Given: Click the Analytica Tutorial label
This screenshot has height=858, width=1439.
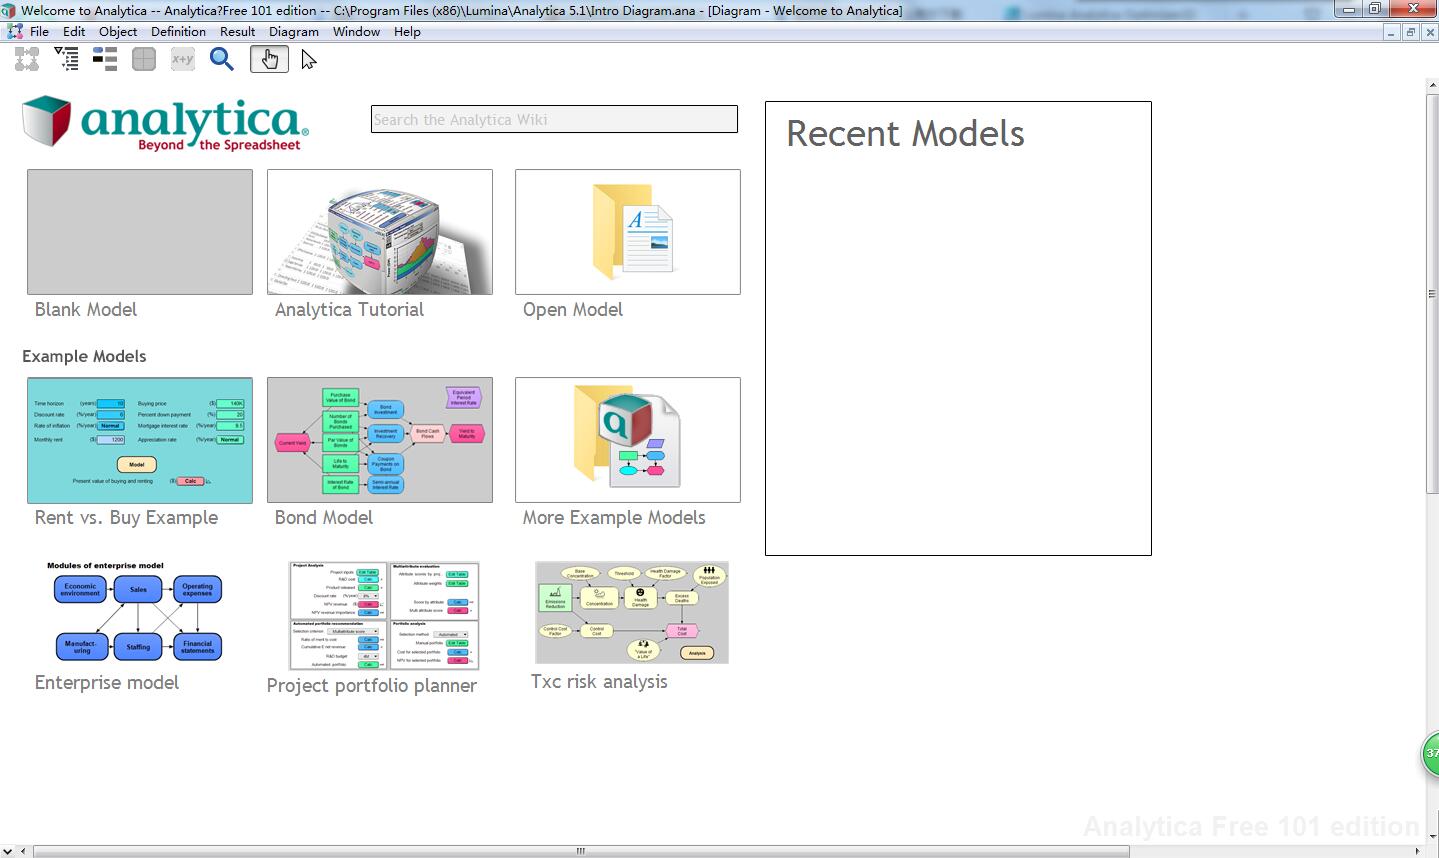Looking at the screenshot, I should pos(349,310).
